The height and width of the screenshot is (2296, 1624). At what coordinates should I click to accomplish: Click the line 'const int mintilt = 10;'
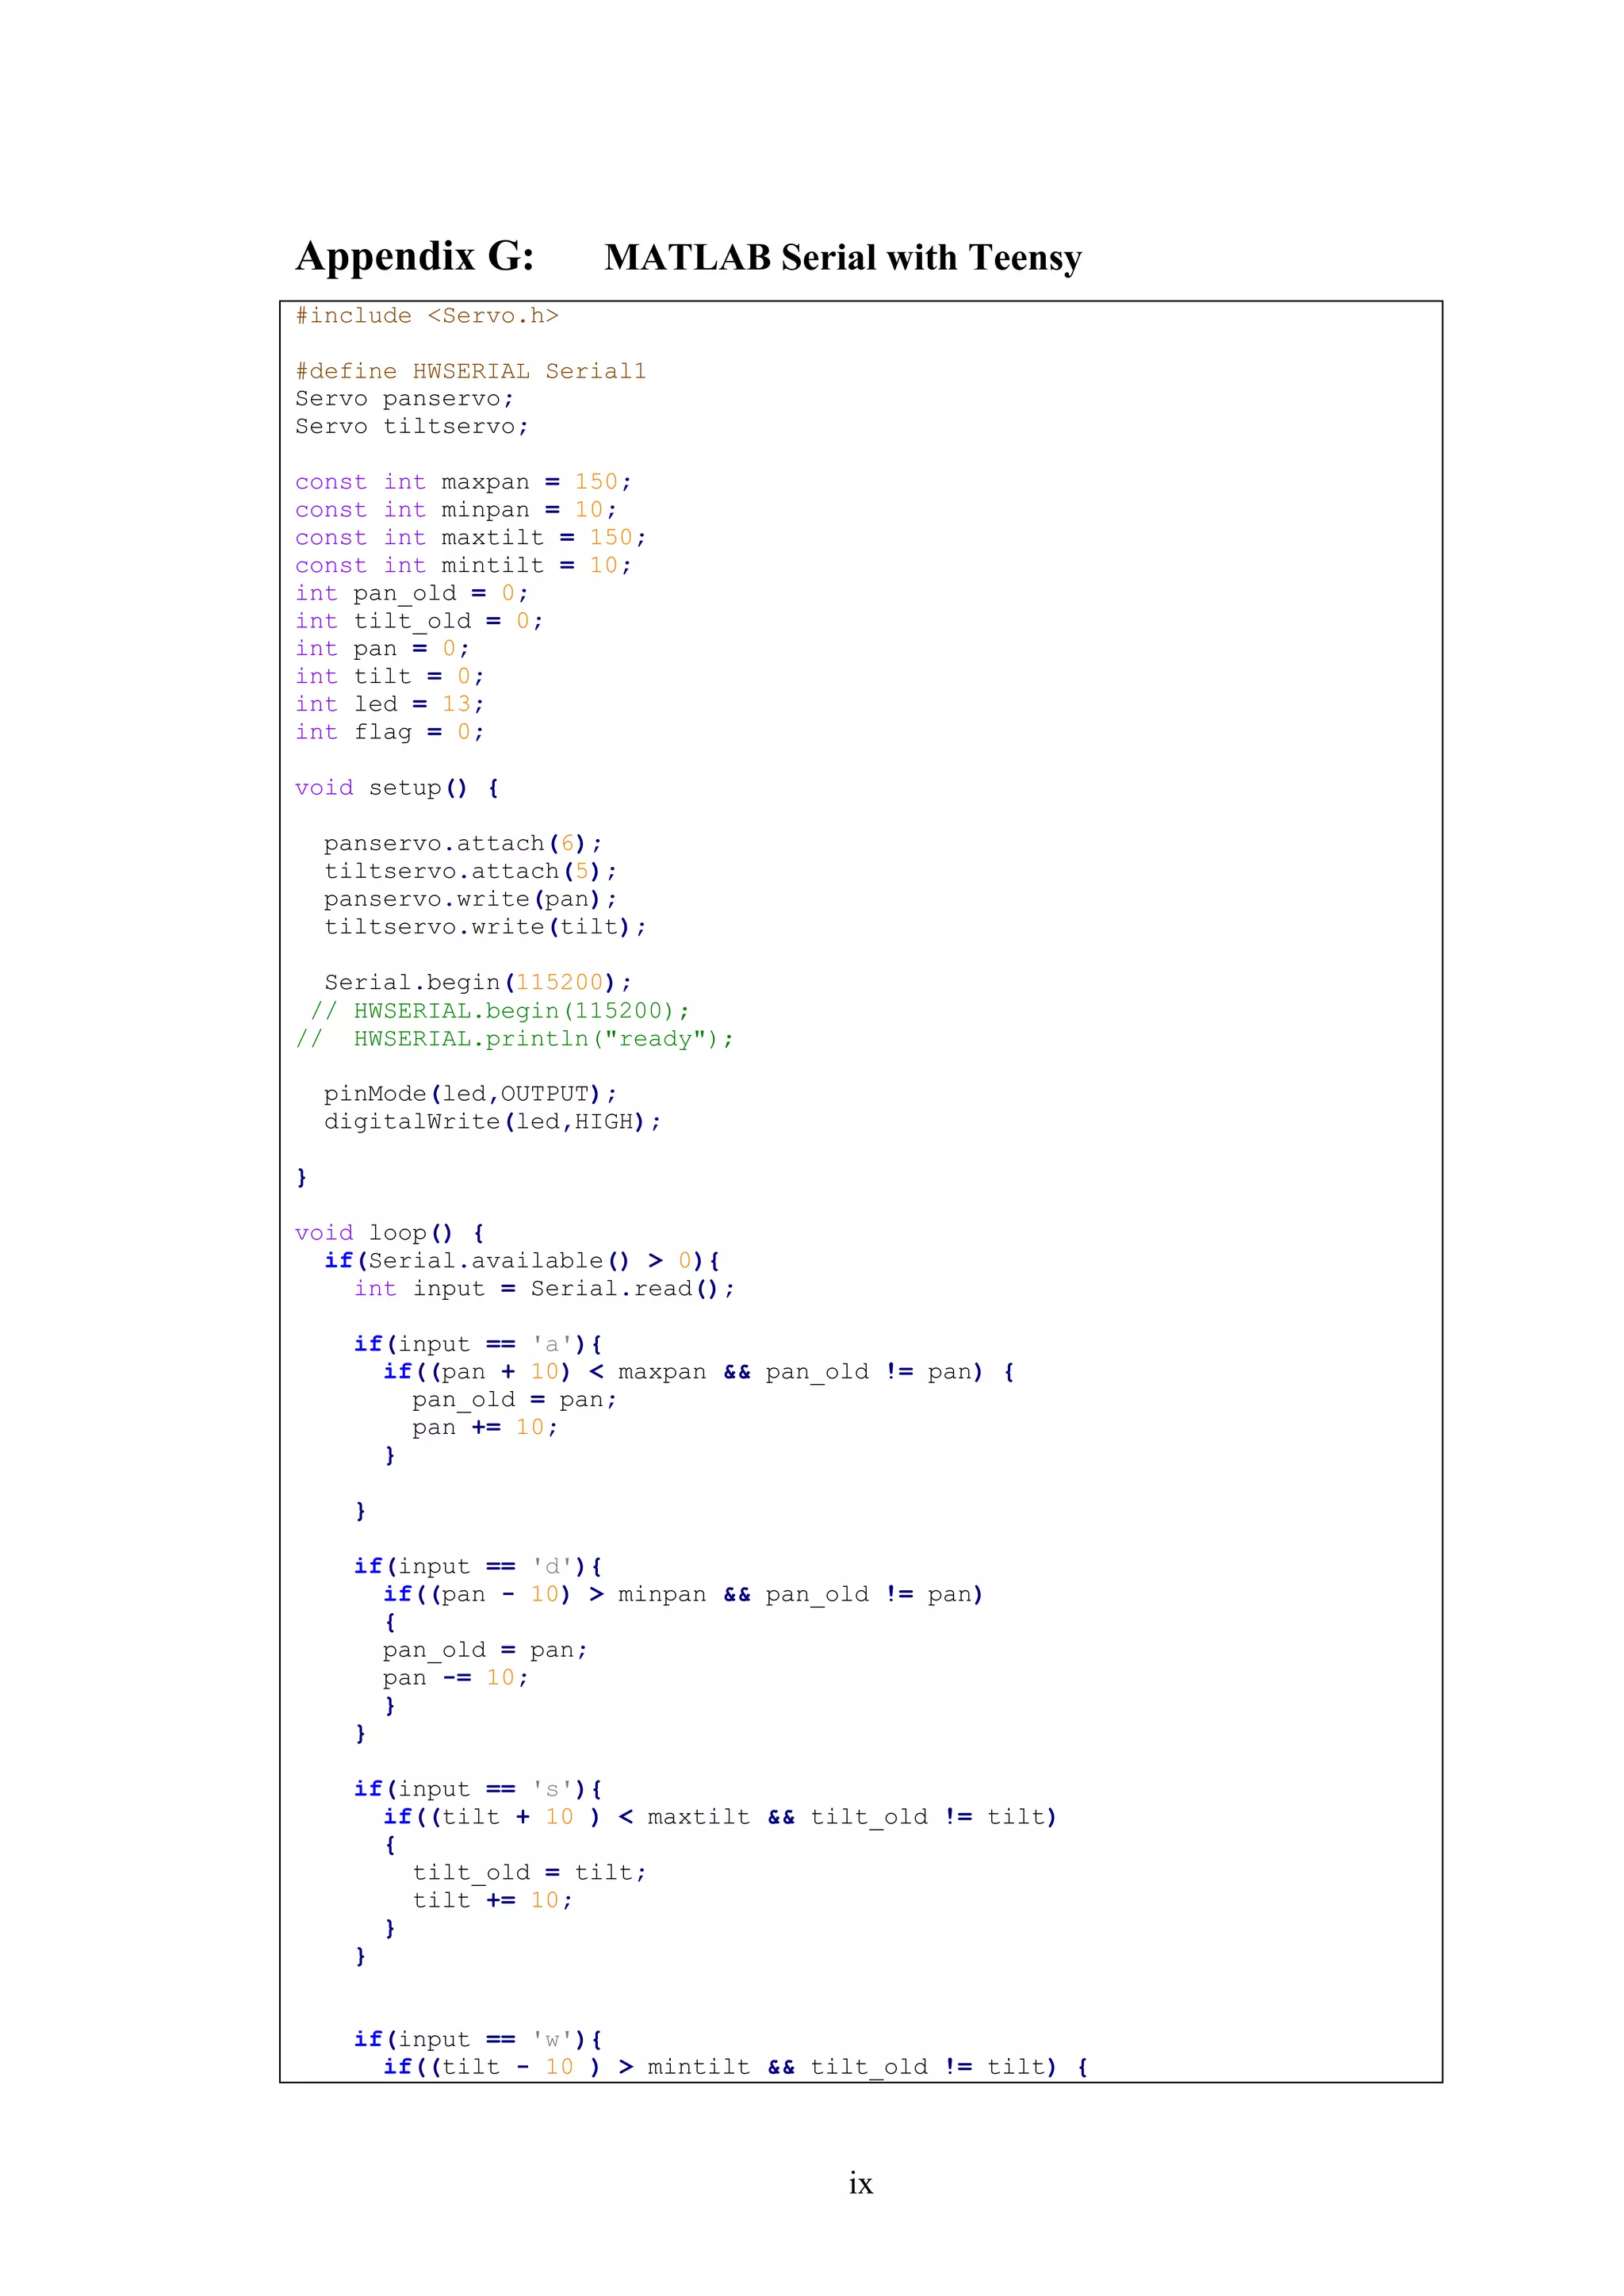coord(464,566)
